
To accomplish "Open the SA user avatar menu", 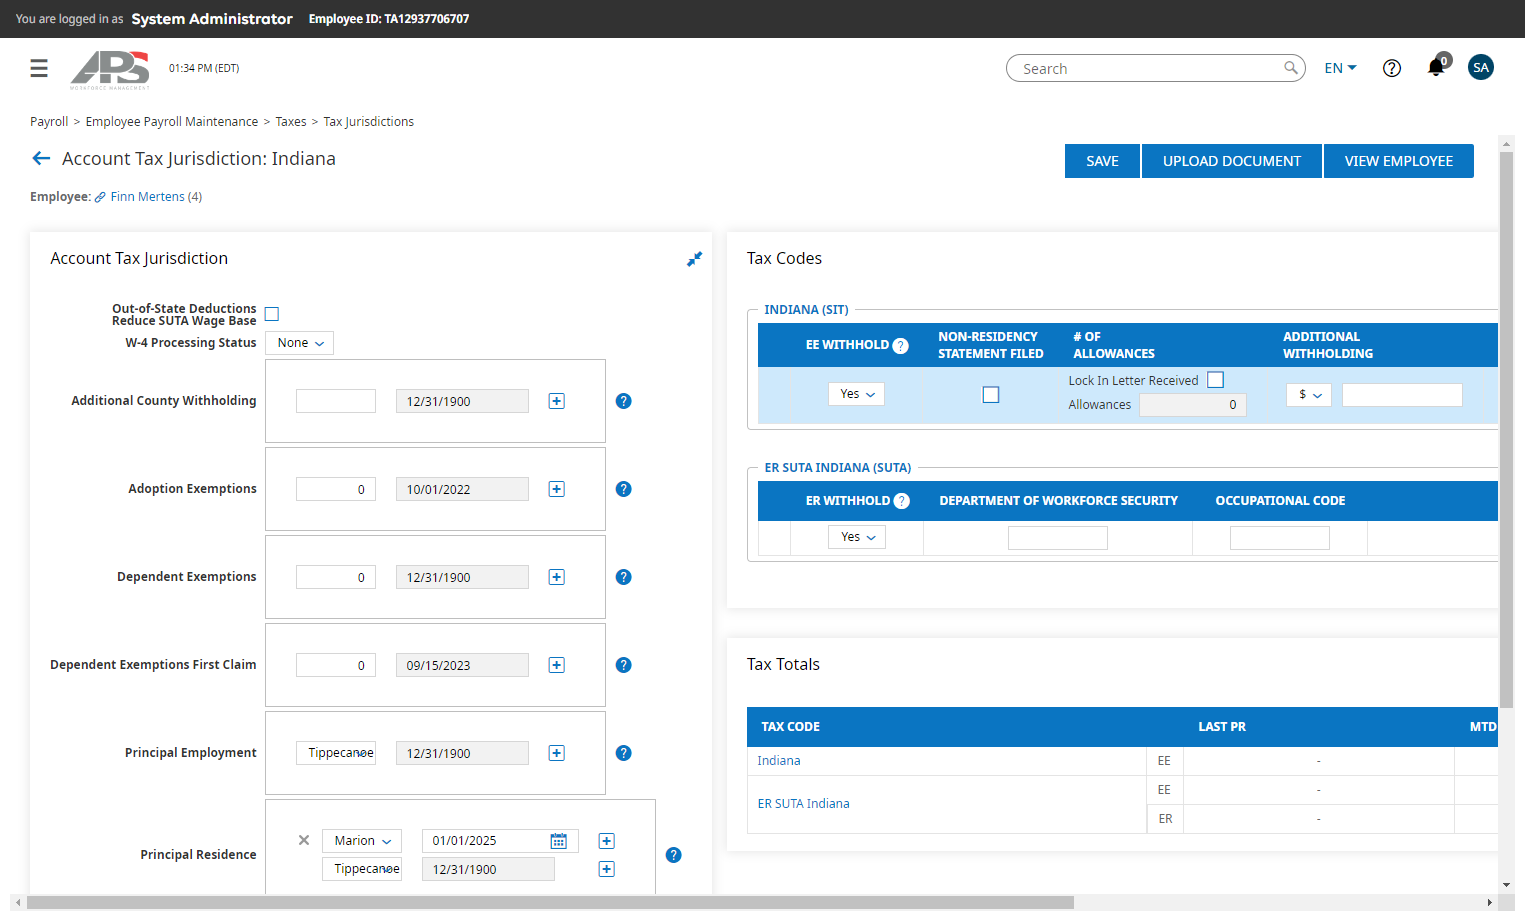I will coord(1481,67).
